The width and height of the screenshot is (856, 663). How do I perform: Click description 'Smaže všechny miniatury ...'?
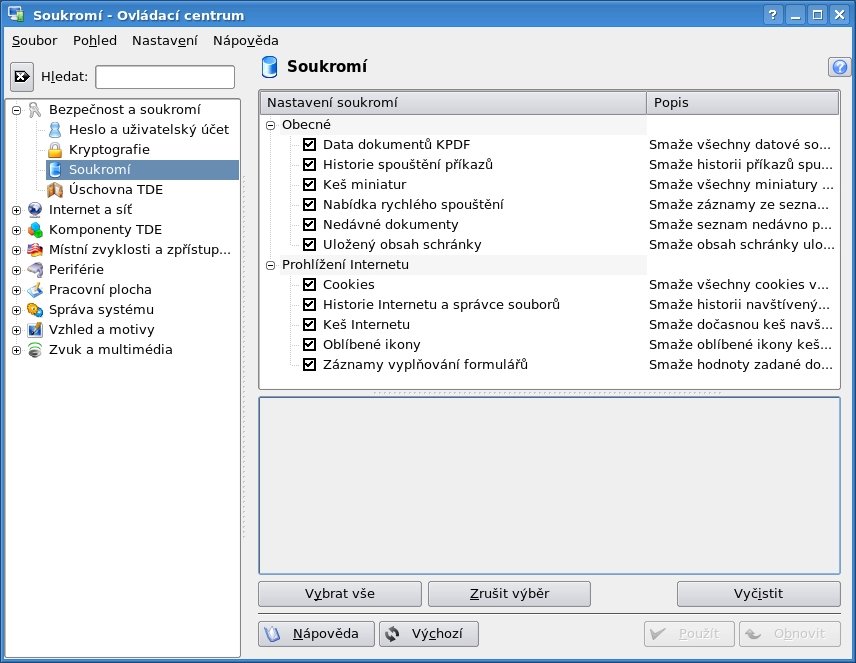741,185
